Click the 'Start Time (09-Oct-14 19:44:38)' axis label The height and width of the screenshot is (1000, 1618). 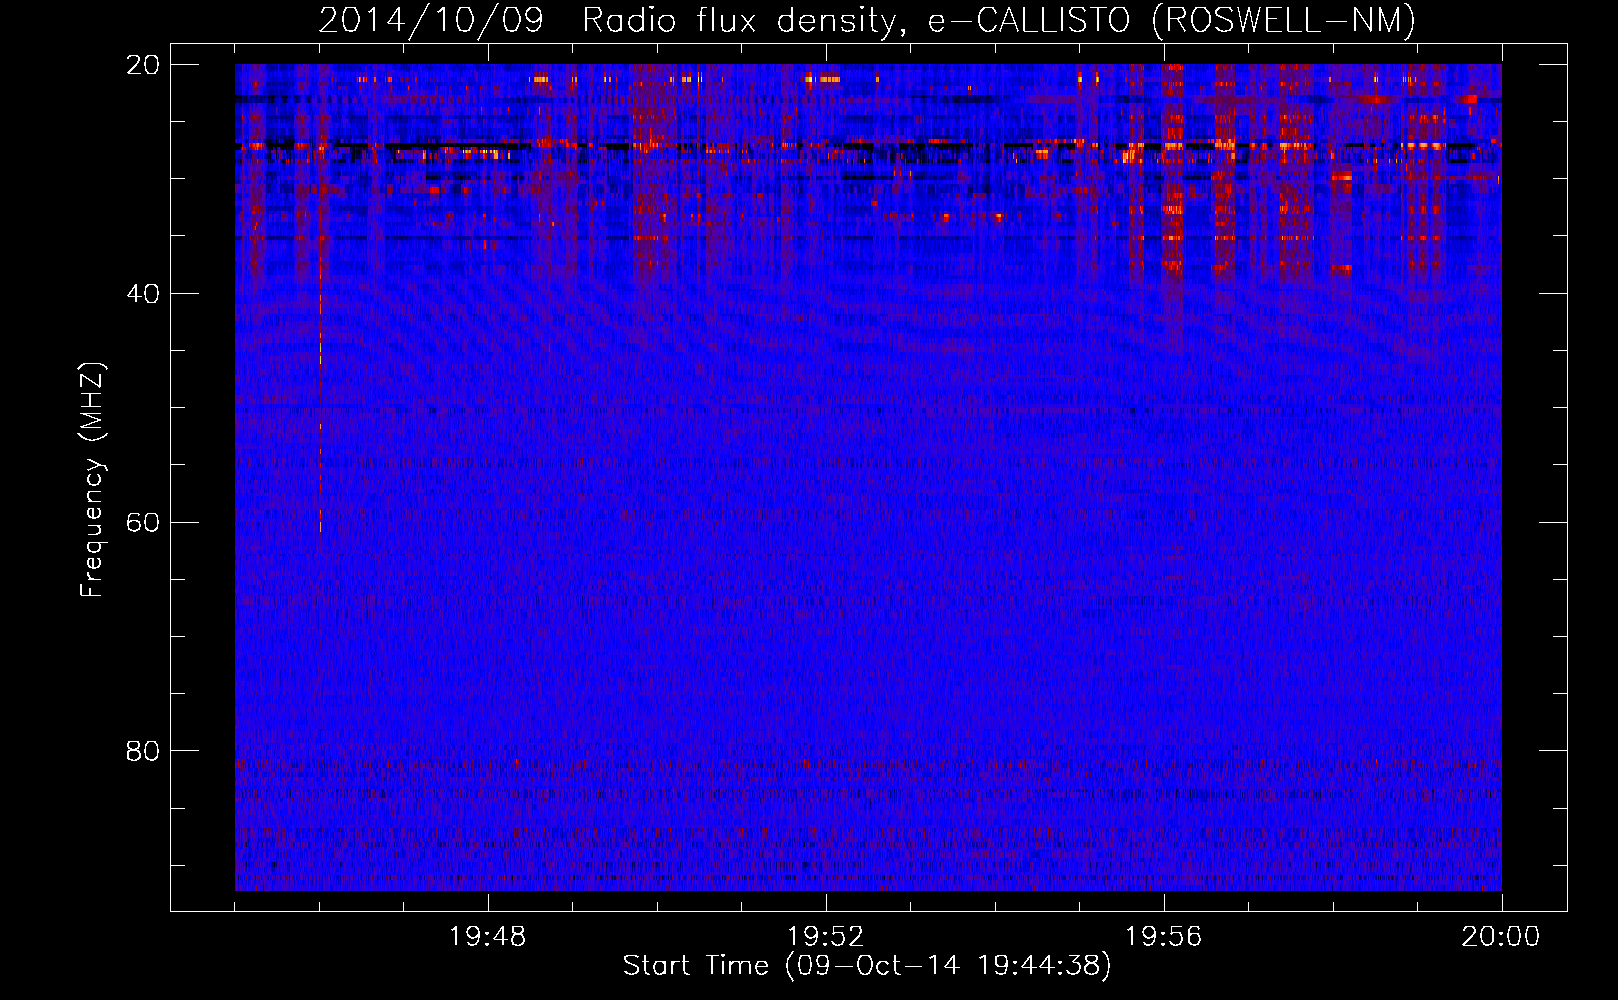click(x=866, y=966)
